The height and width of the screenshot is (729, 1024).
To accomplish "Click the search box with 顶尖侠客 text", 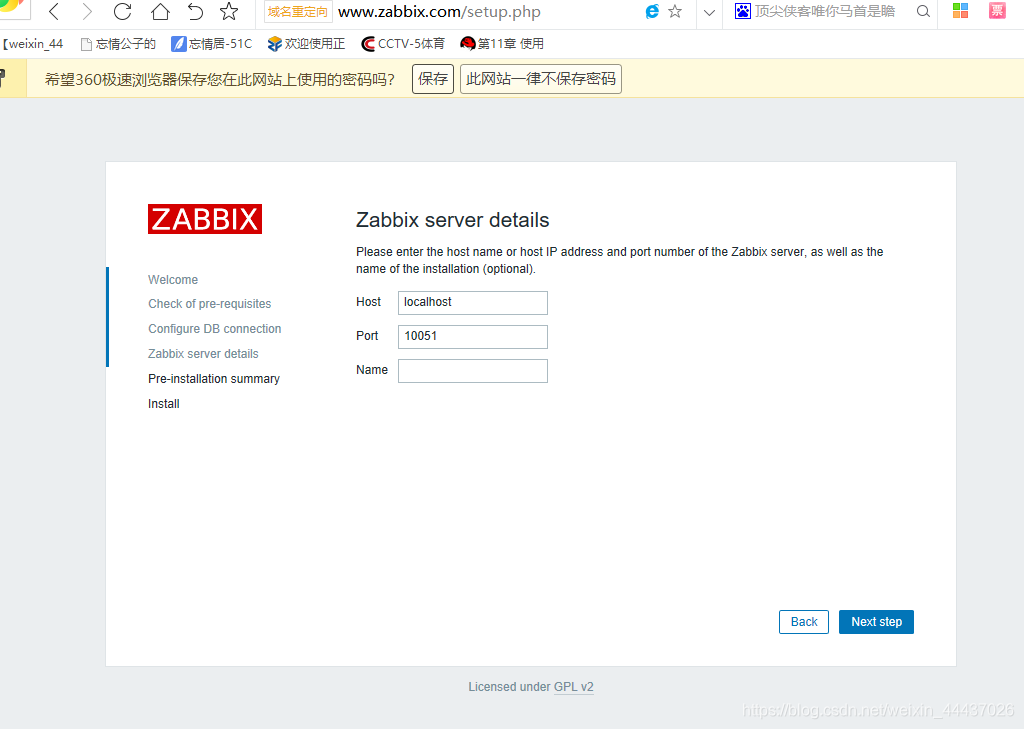I will point(825,11).
